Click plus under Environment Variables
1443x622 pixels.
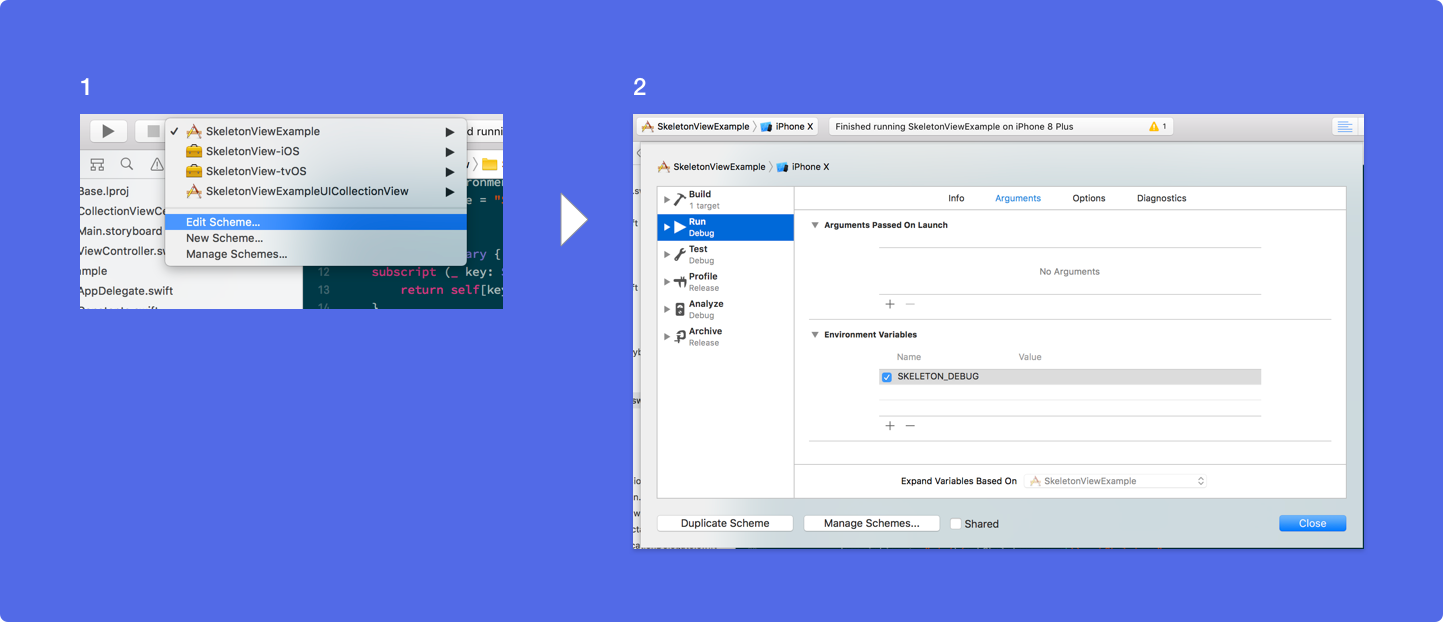890,426
